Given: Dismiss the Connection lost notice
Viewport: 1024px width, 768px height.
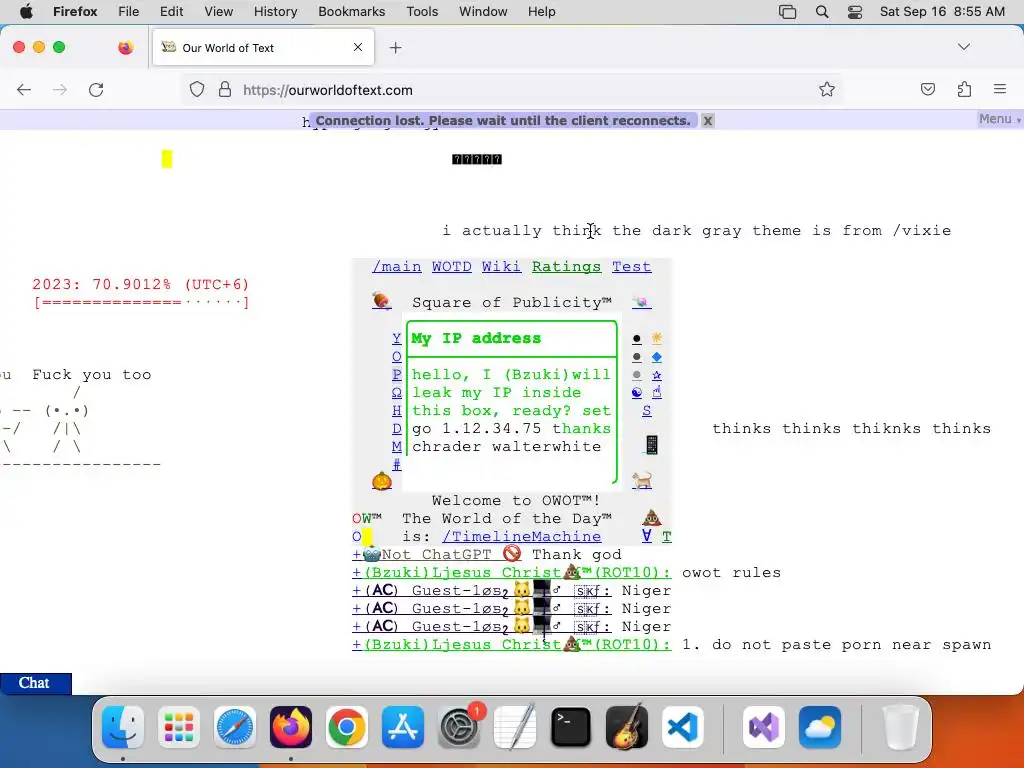Looking at the screenshot, I should coord(707,121).
